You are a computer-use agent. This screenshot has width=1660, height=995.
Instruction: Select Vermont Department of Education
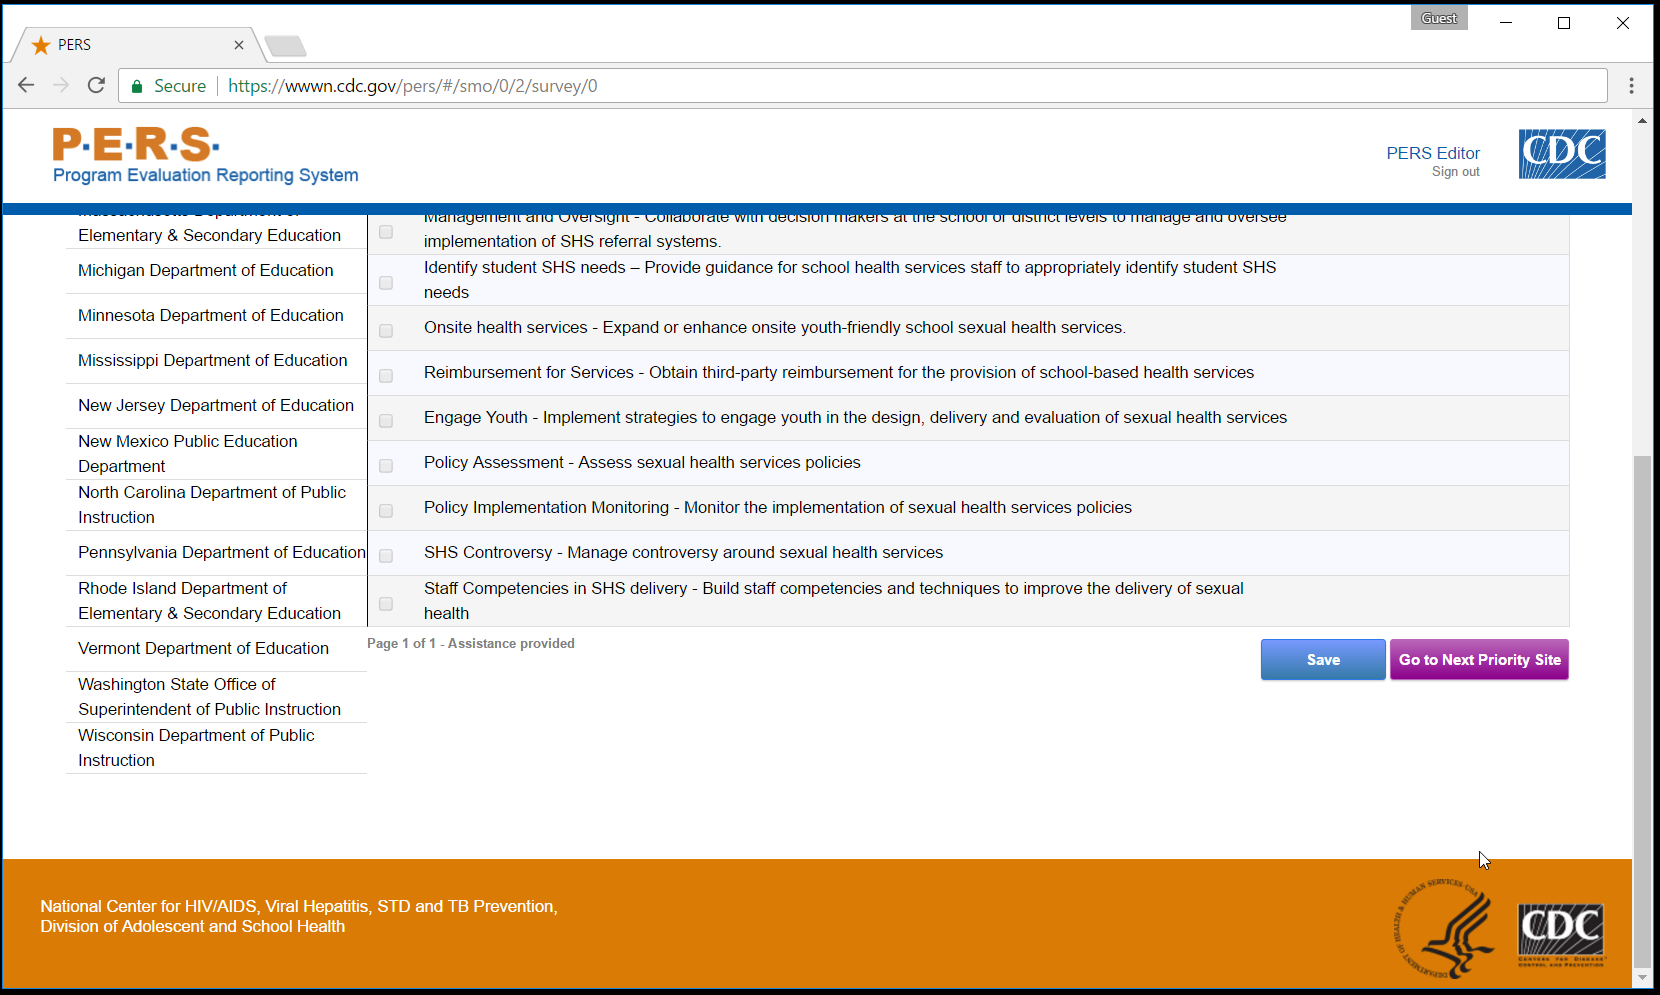tap(216, 649)
